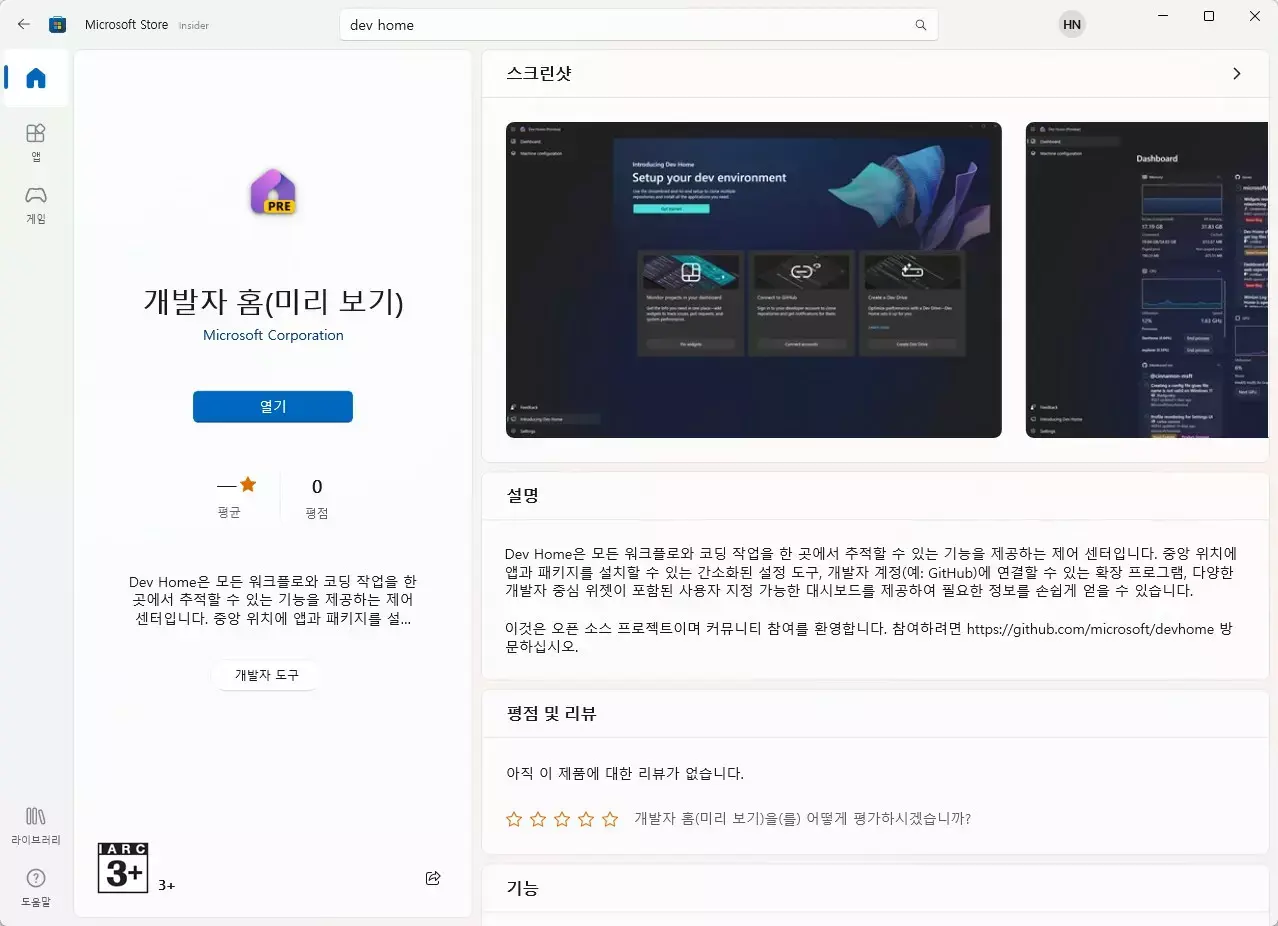Click the 열기 (Open) button

pyautogui.click(x=272, y=406)
